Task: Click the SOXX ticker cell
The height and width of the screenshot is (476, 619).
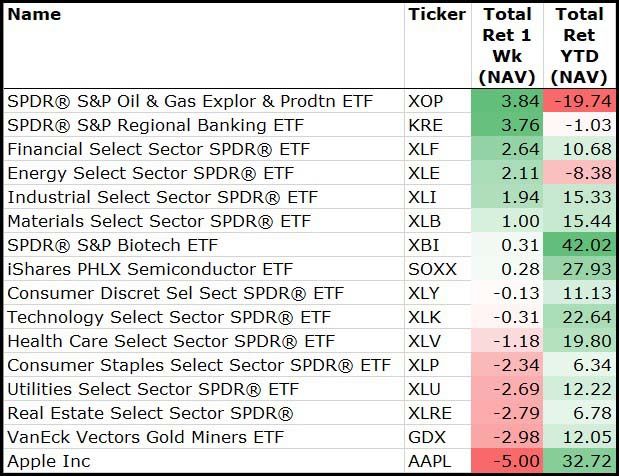Action: tap(432, 270)
